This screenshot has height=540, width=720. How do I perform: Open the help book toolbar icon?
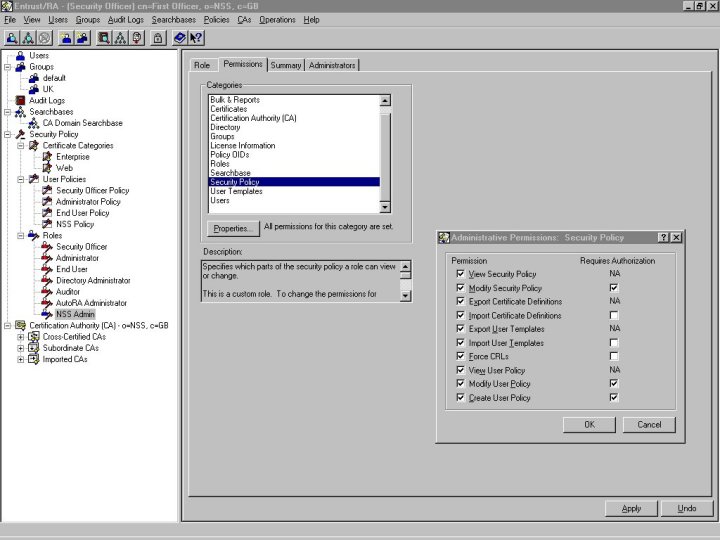pos(180,38)
